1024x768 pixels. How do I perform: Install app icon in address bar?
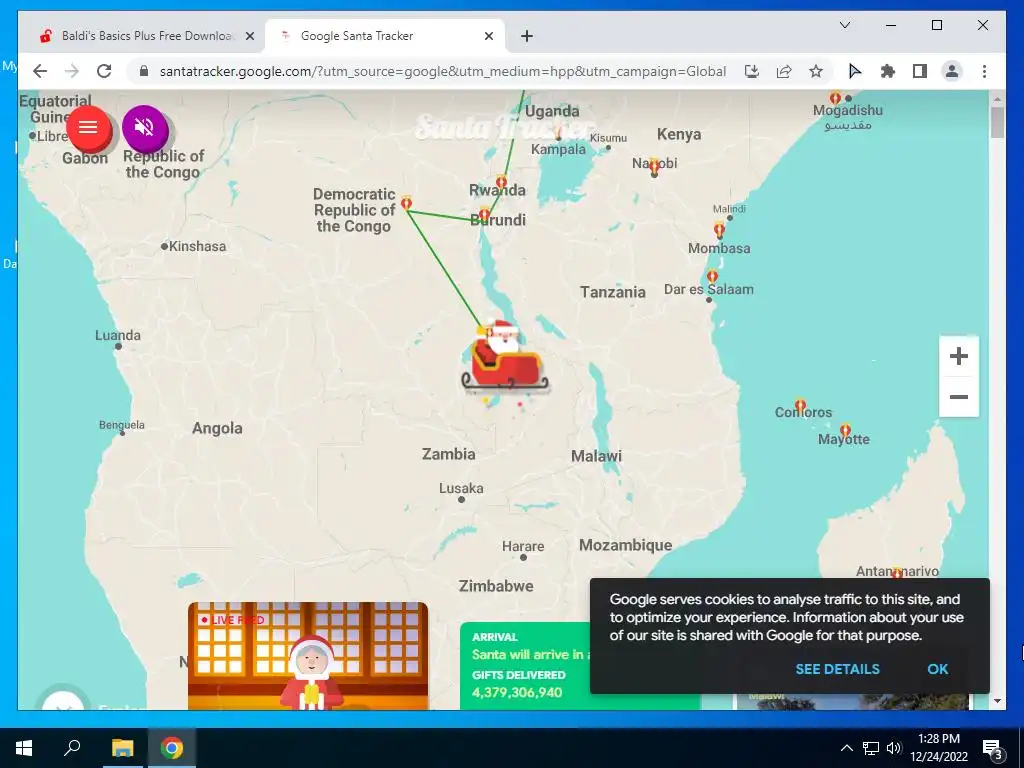click(x=752, y=71)
